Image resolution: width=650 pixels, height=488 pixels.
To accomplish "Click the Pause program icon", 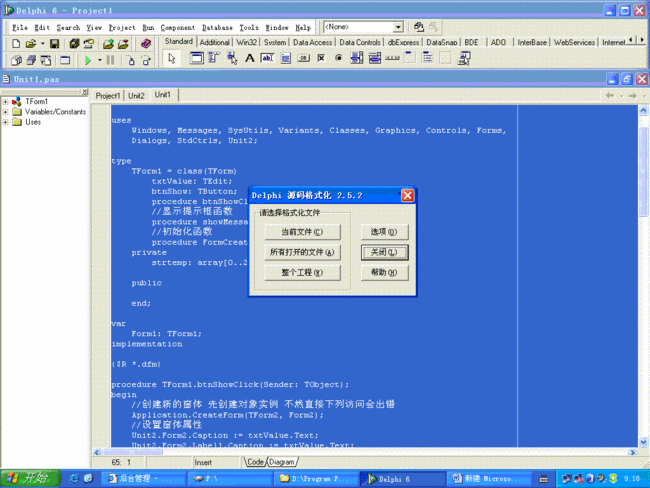I will (x=110, y=61).
